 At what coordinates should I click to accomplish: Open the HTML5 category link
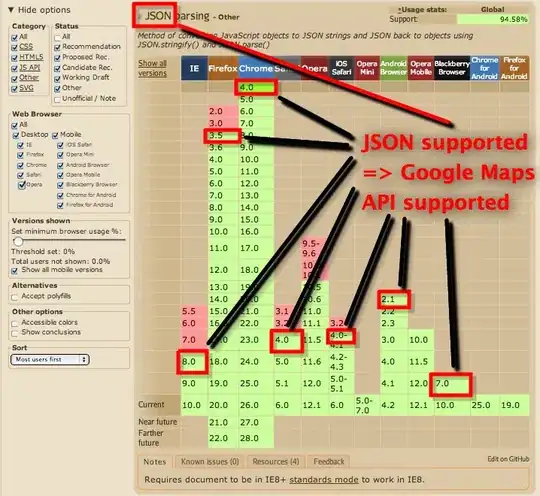pyautogui.click(x=31, y=57)
